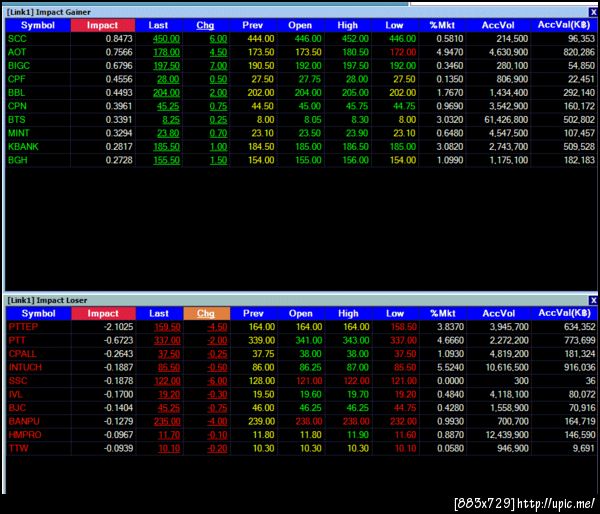Sort Impact Gainer by High column
This screenshot has width=600, height=514.
(x=347, y=25)
